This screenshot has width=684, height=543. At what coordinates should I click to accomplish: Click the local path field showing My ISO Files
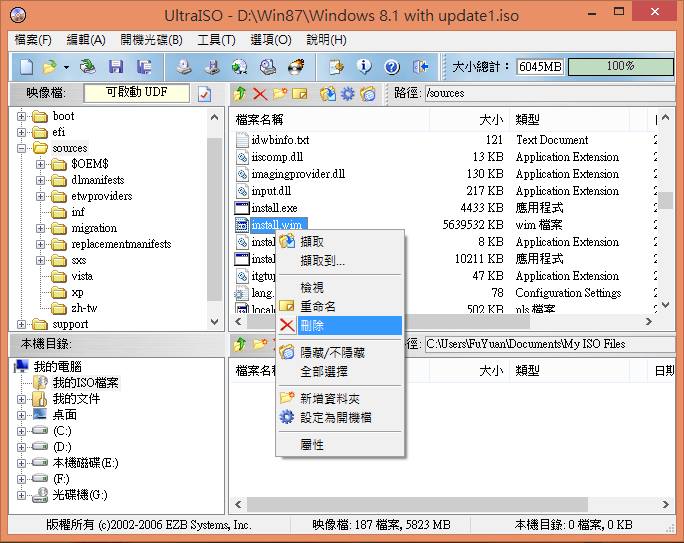(x=550, y=344)
